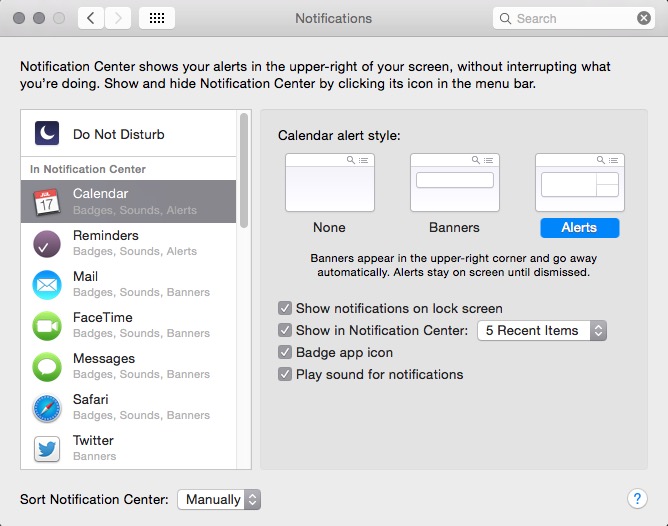Open Sort Notification Center Manually dropdown

[x=219, y=499]
